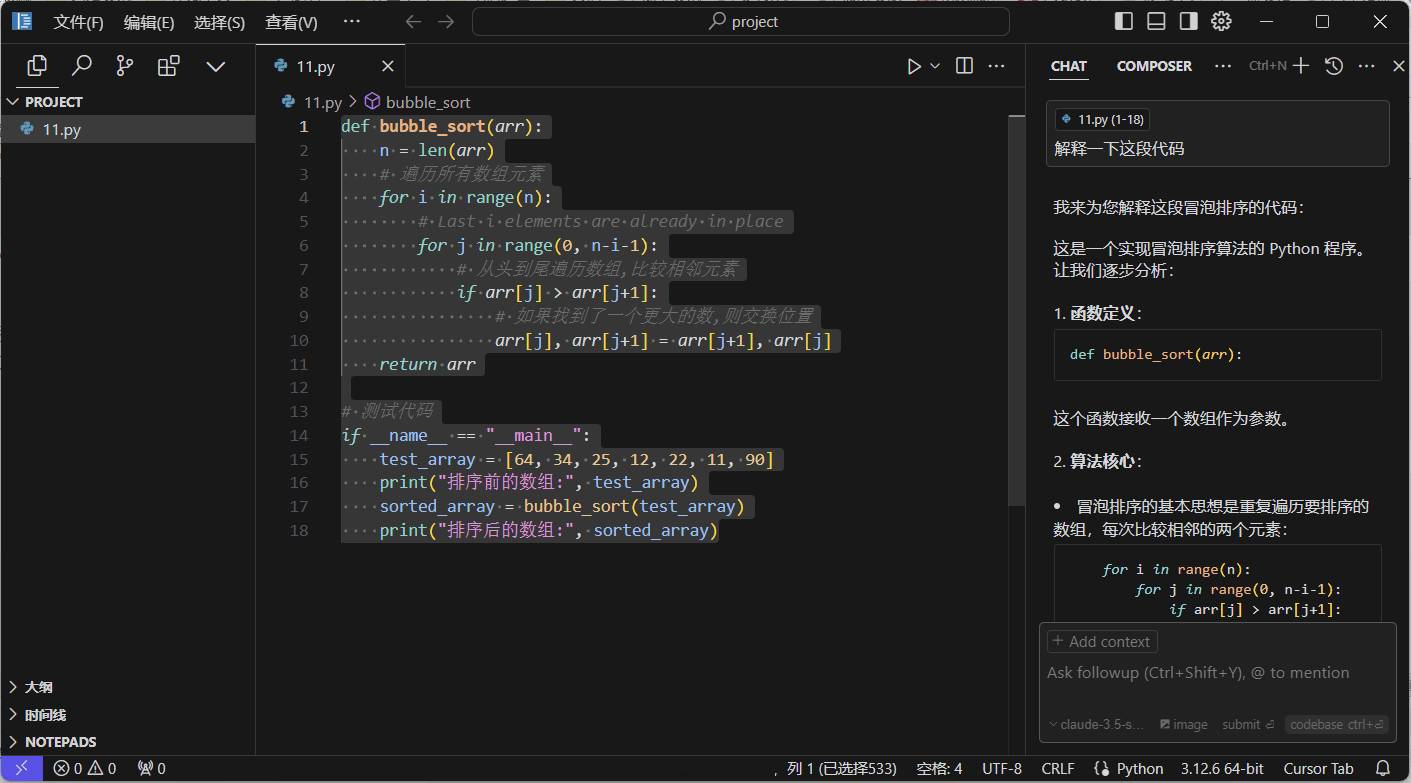Open the settings gear icon
Image resolution: width=1411 pixels, height=783 pixels.
coord(1221,21)
